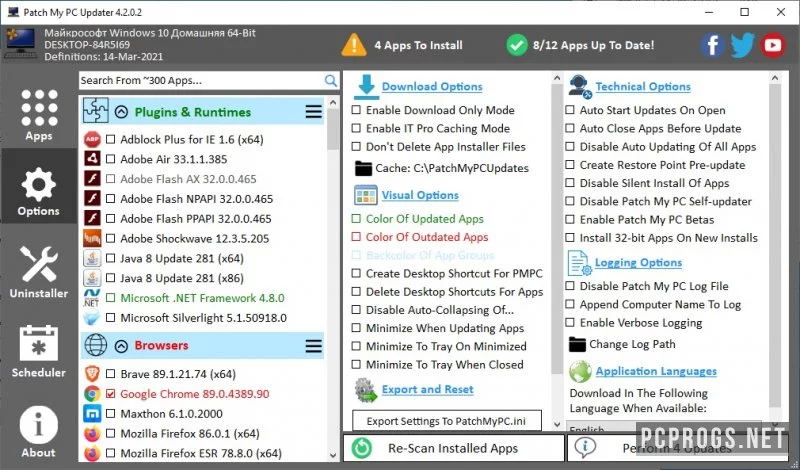Check Minimize To Tray When Closed
The width and height of the screenshot is (800, 470).
click(356, 365)
